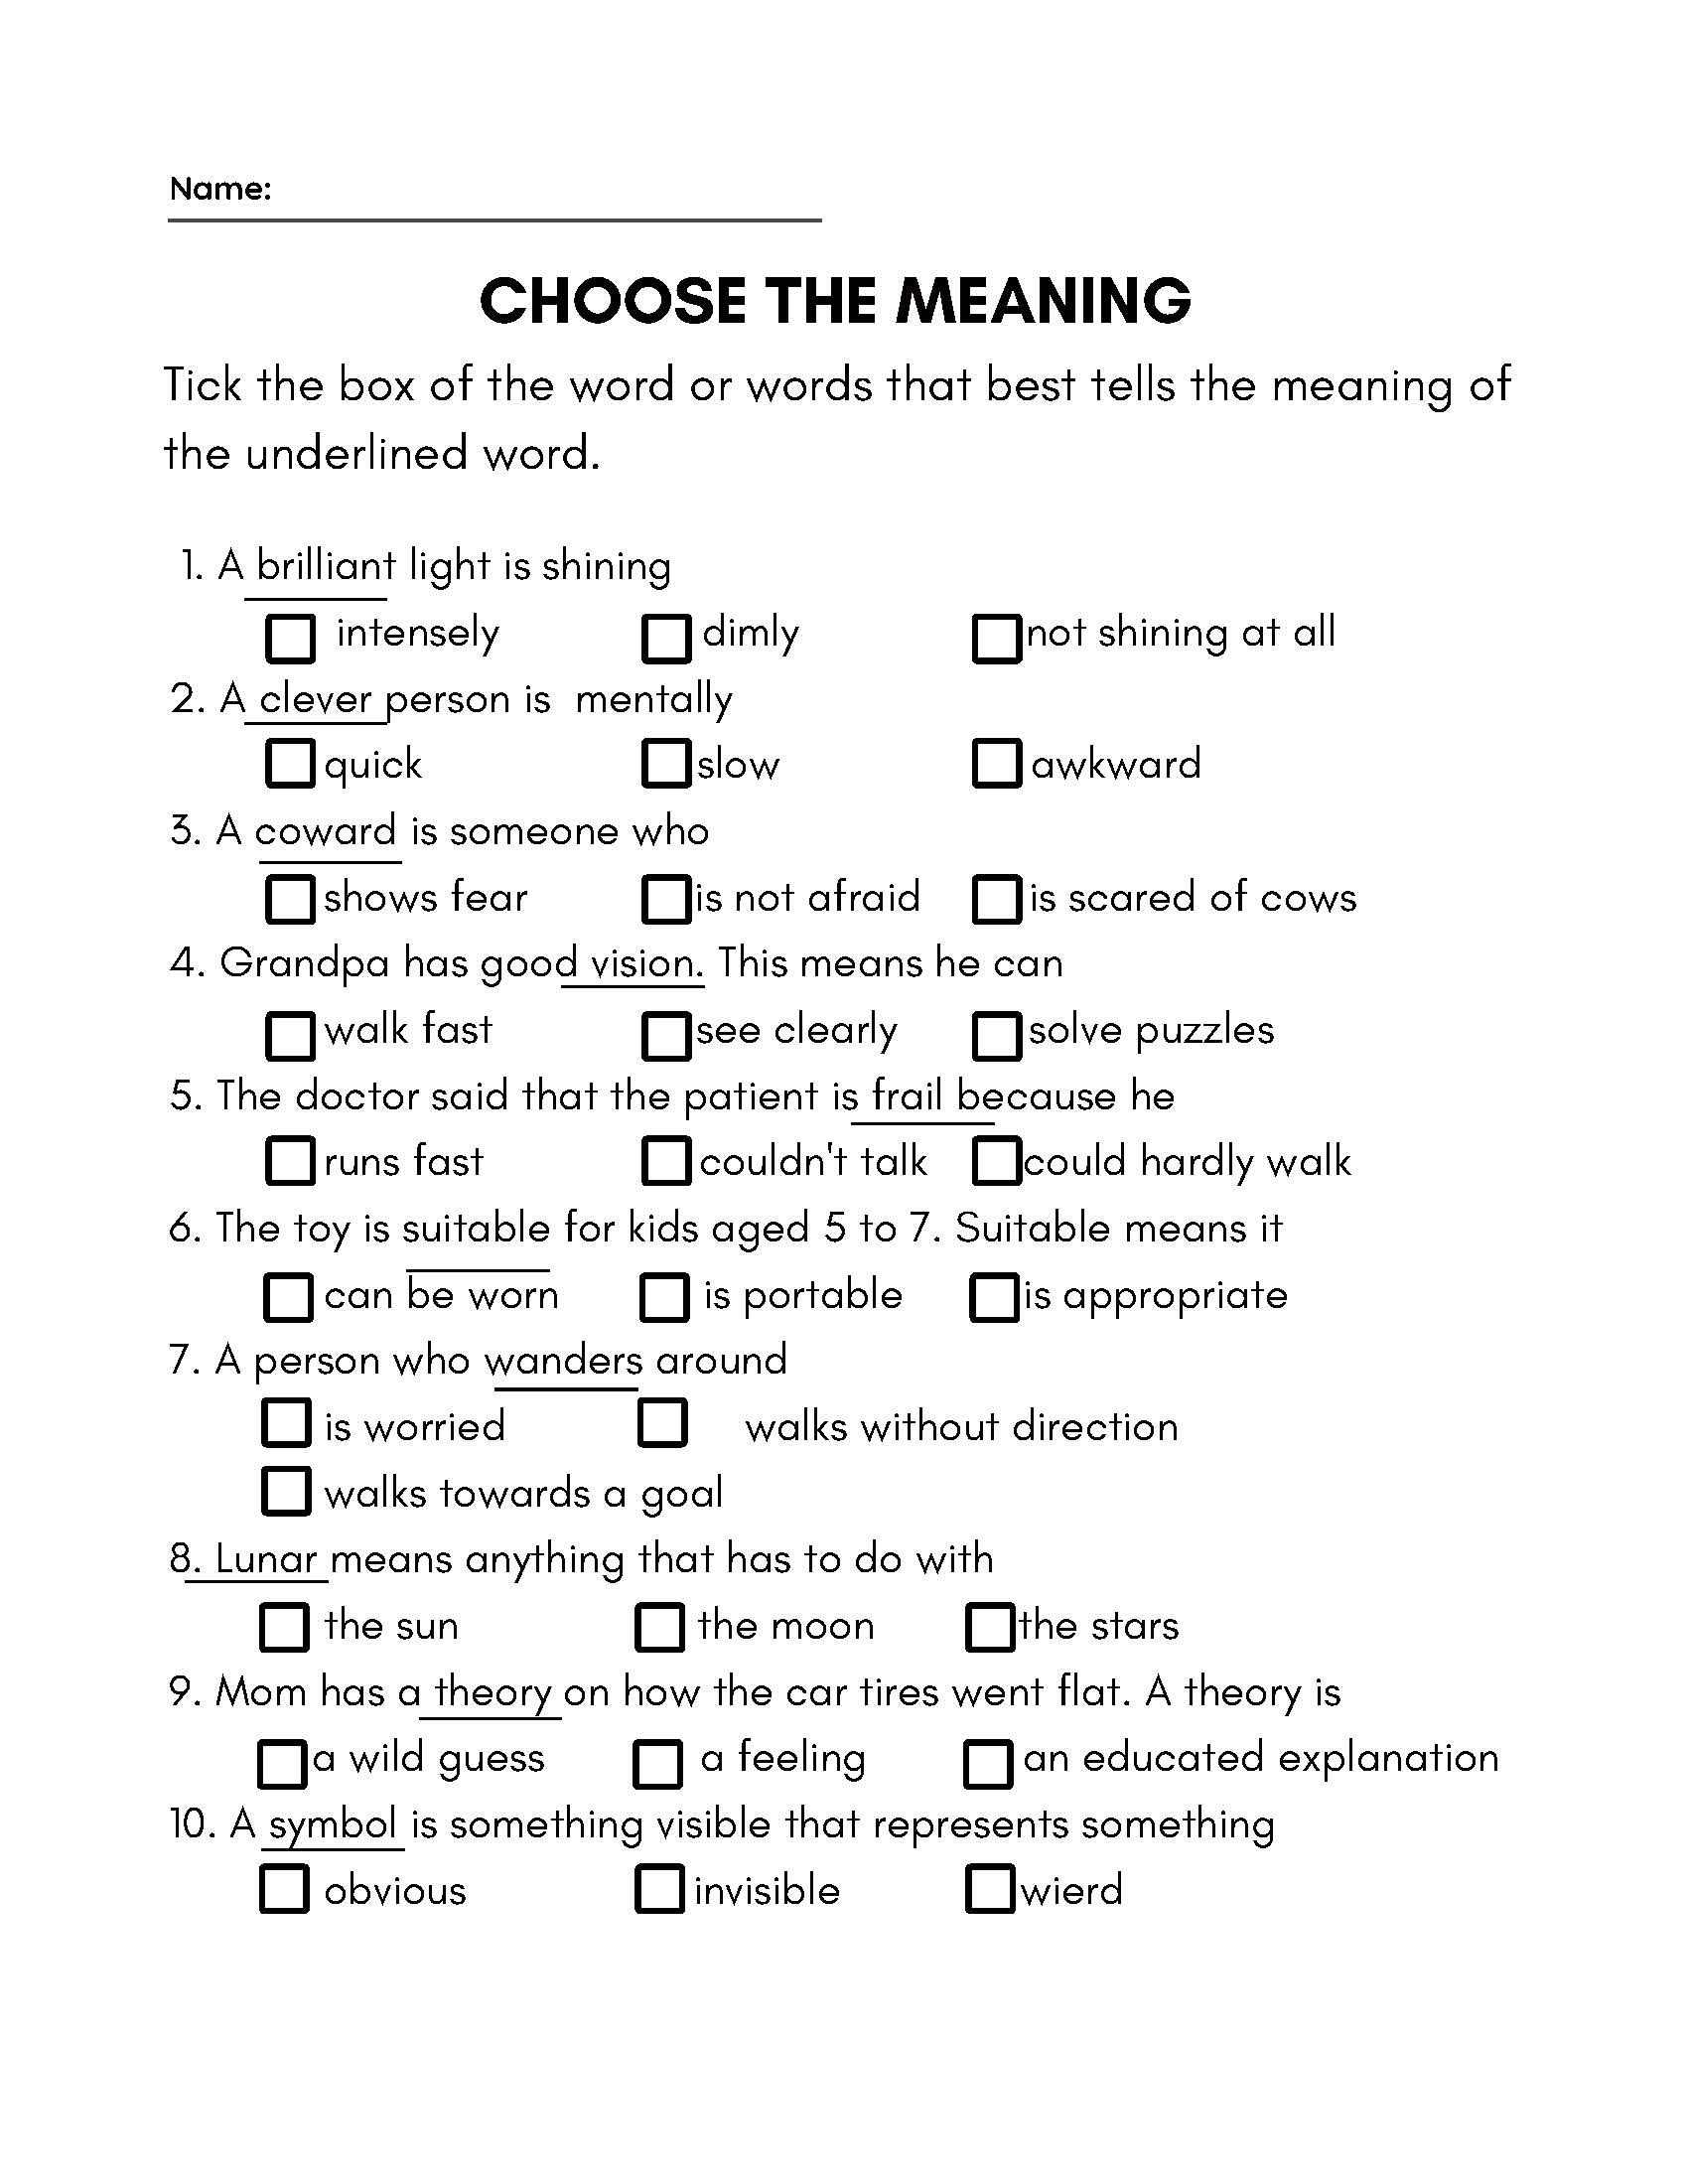Viewport: 1688px width, 2184px height.
Task: Select the 'the moon' checkbox
Action: coord(660,1627)
